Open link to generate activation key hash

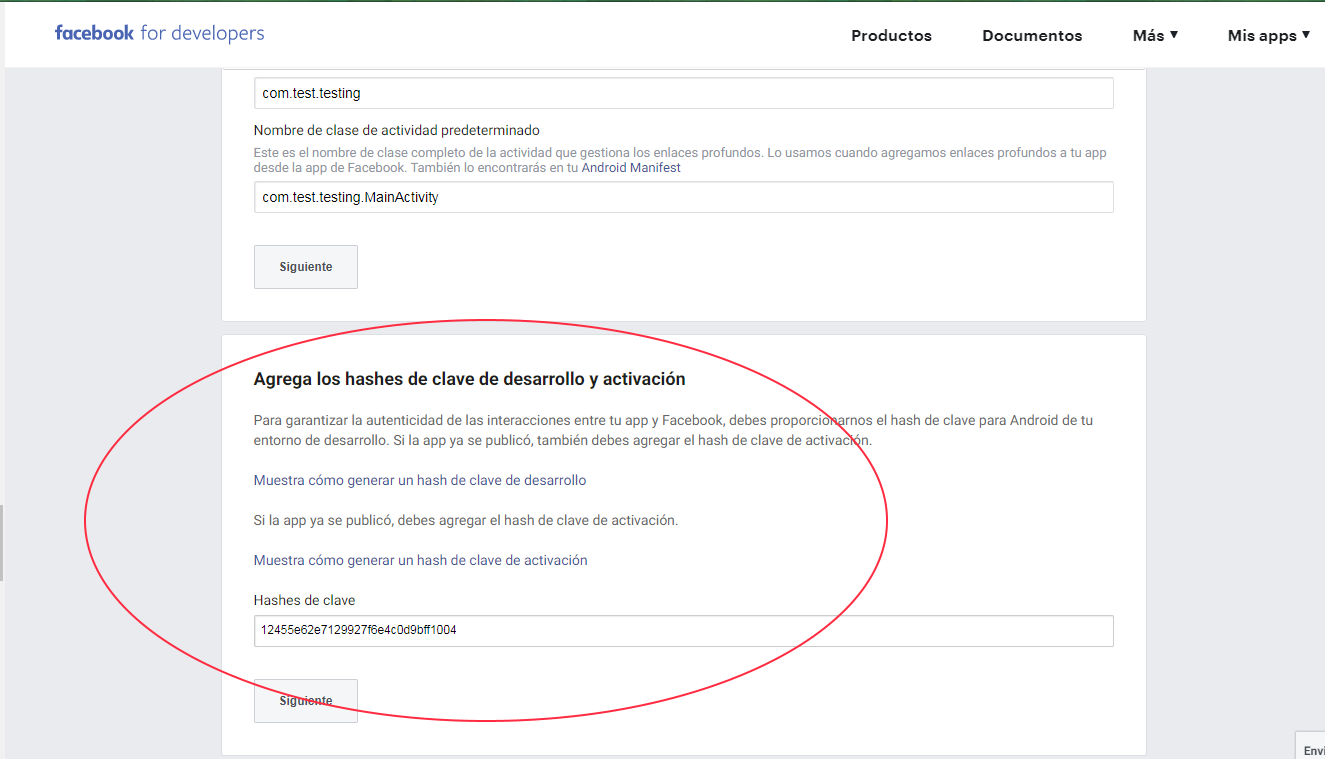coord(421,560)
